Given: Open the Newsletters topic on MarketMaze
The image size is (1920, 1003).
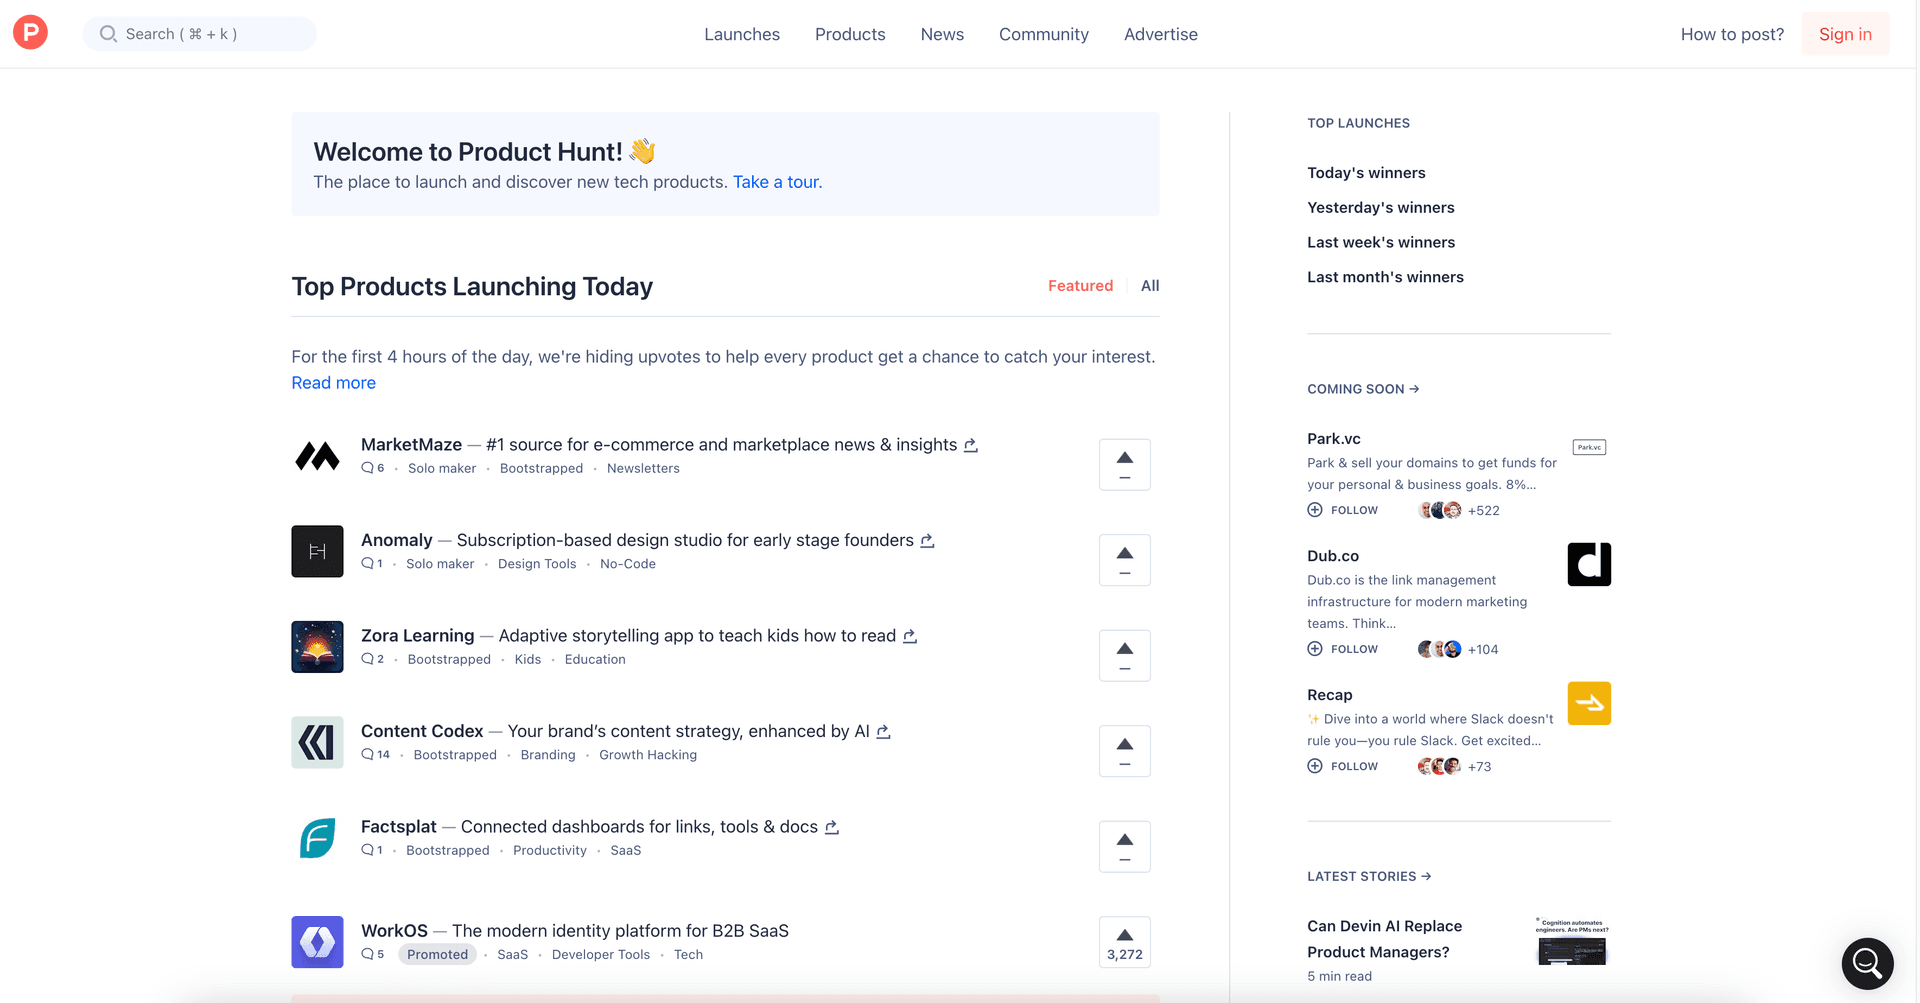Looking at the screenshot, I should click(643, 468).
